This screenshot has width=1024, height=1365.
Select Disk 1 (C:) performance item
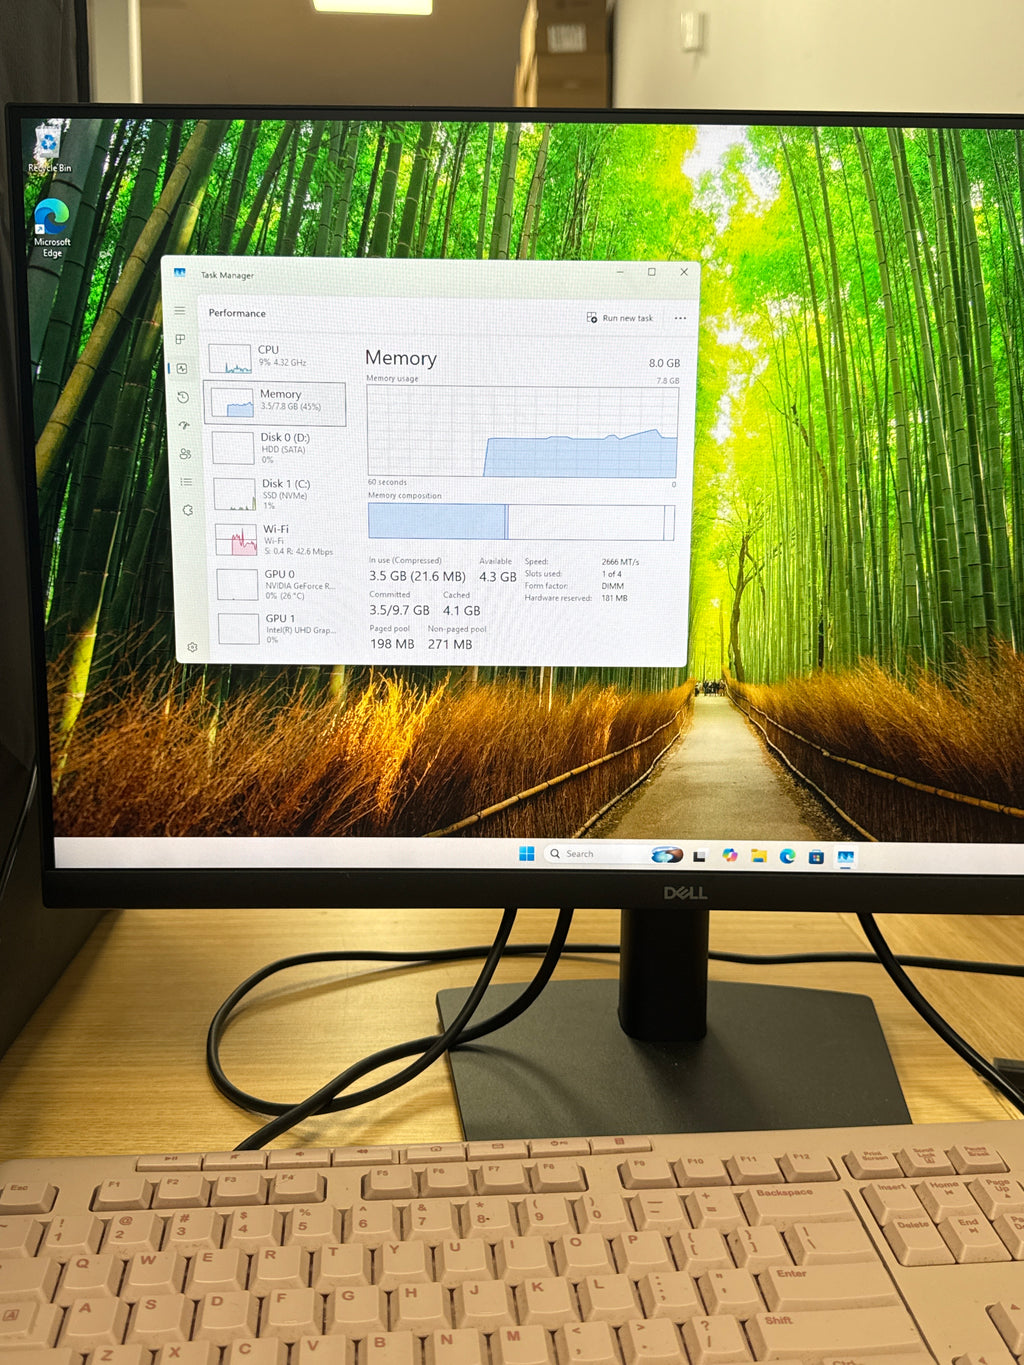click(x=278, y=494)
